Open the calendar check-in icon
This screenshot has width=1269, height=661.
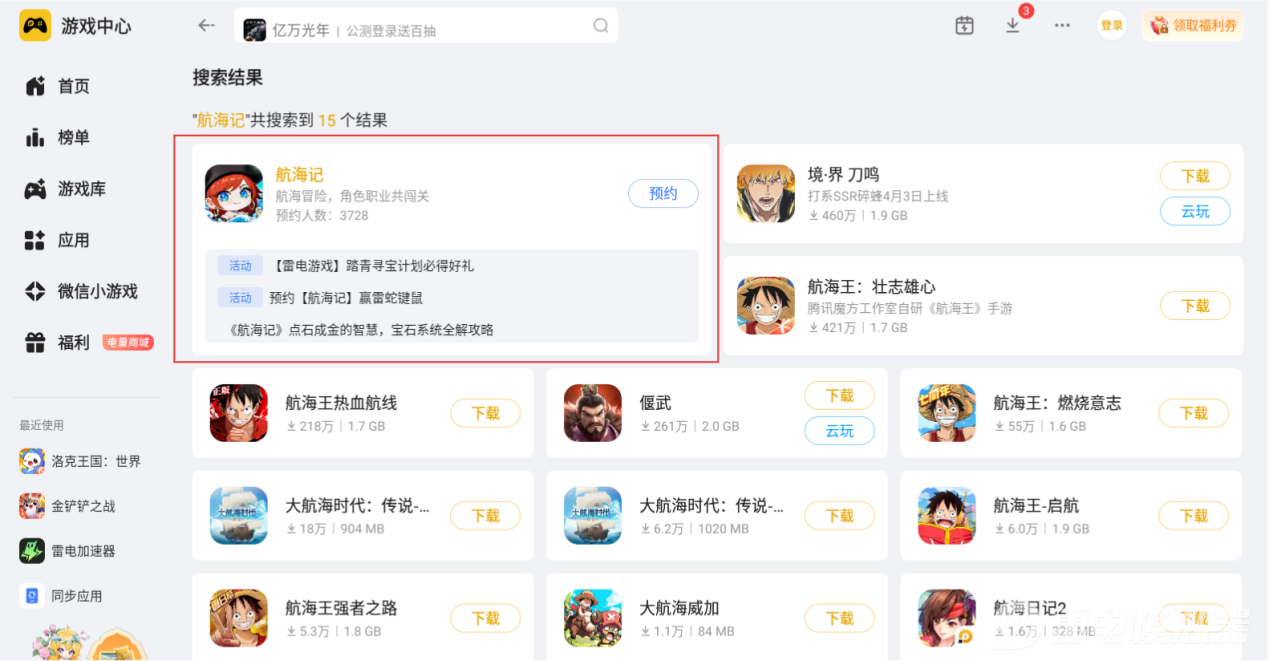[964, 26]
